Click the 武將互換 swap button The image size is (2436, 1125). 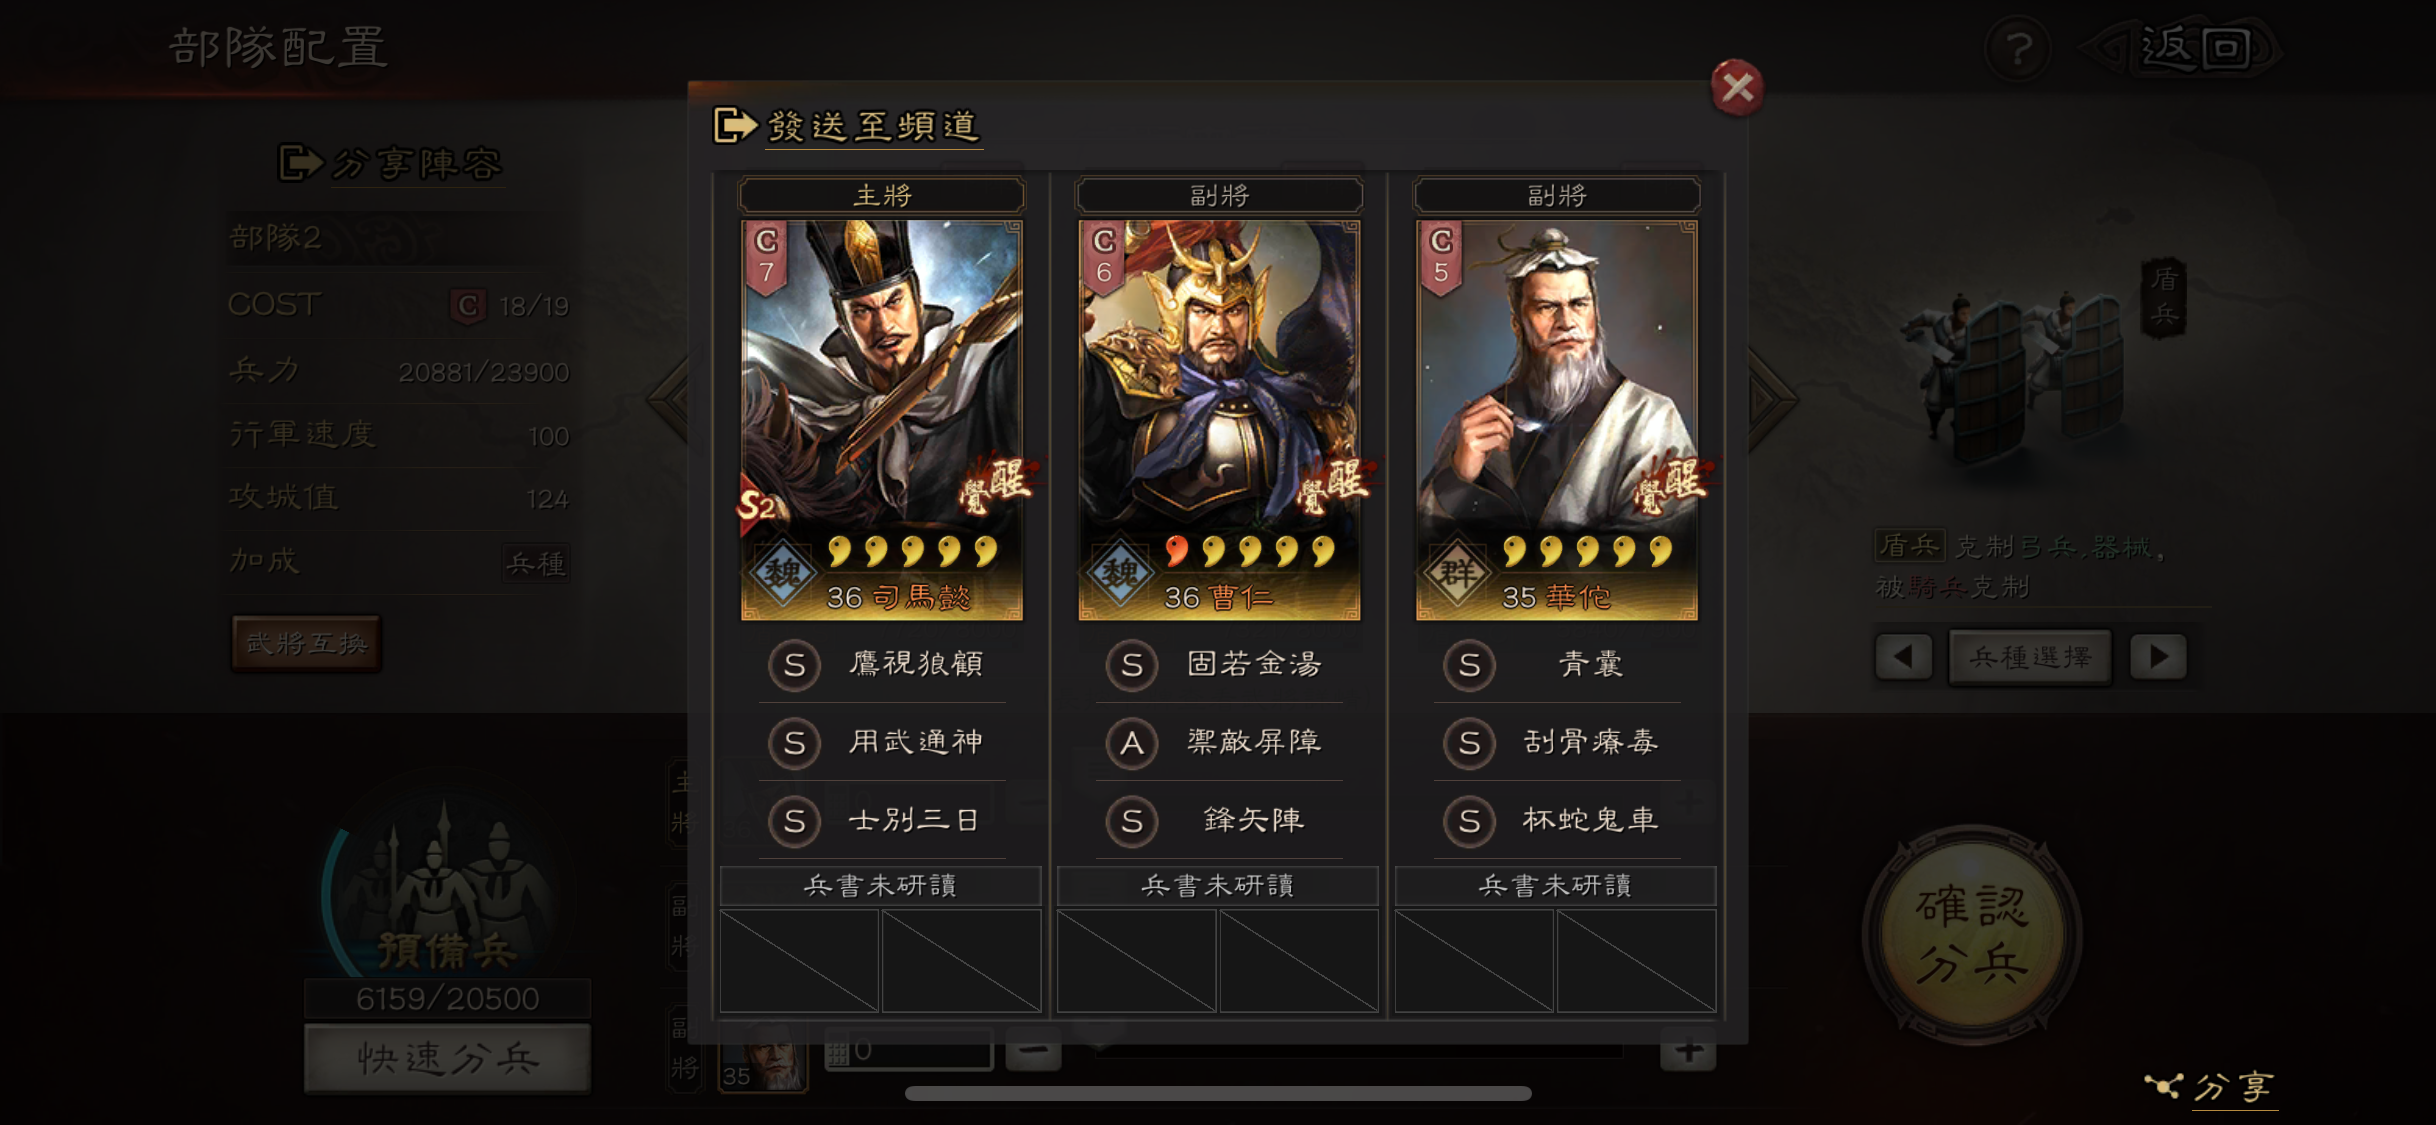(x=306, y=643)
